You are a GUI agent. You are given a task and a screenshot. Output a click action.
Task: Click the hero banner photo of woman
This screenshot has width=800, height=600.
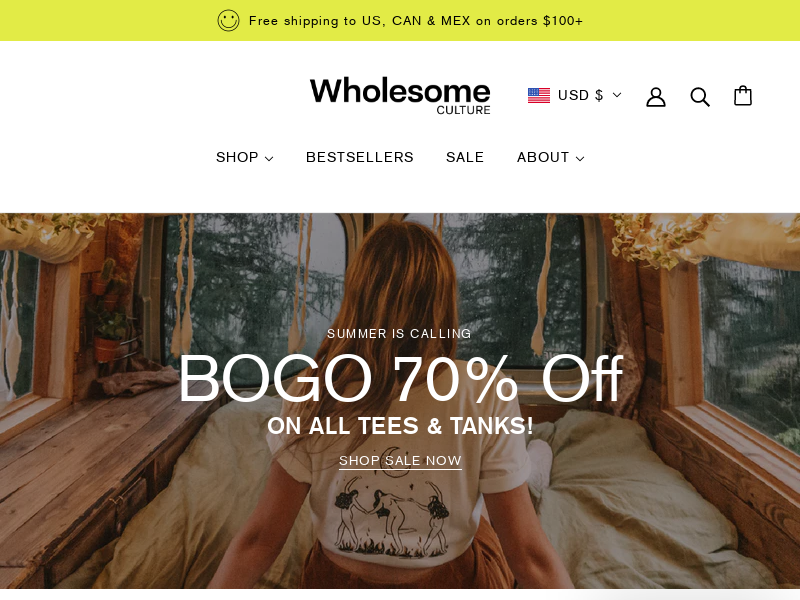[400, 401]
